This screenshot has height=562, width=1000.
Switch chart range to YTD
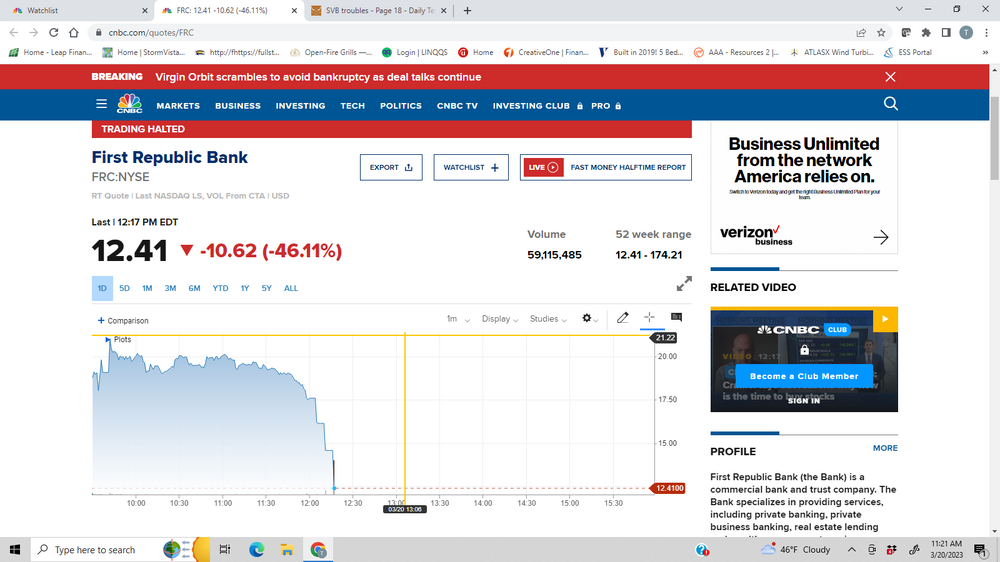pyautogui.click(x=220, y=288)
